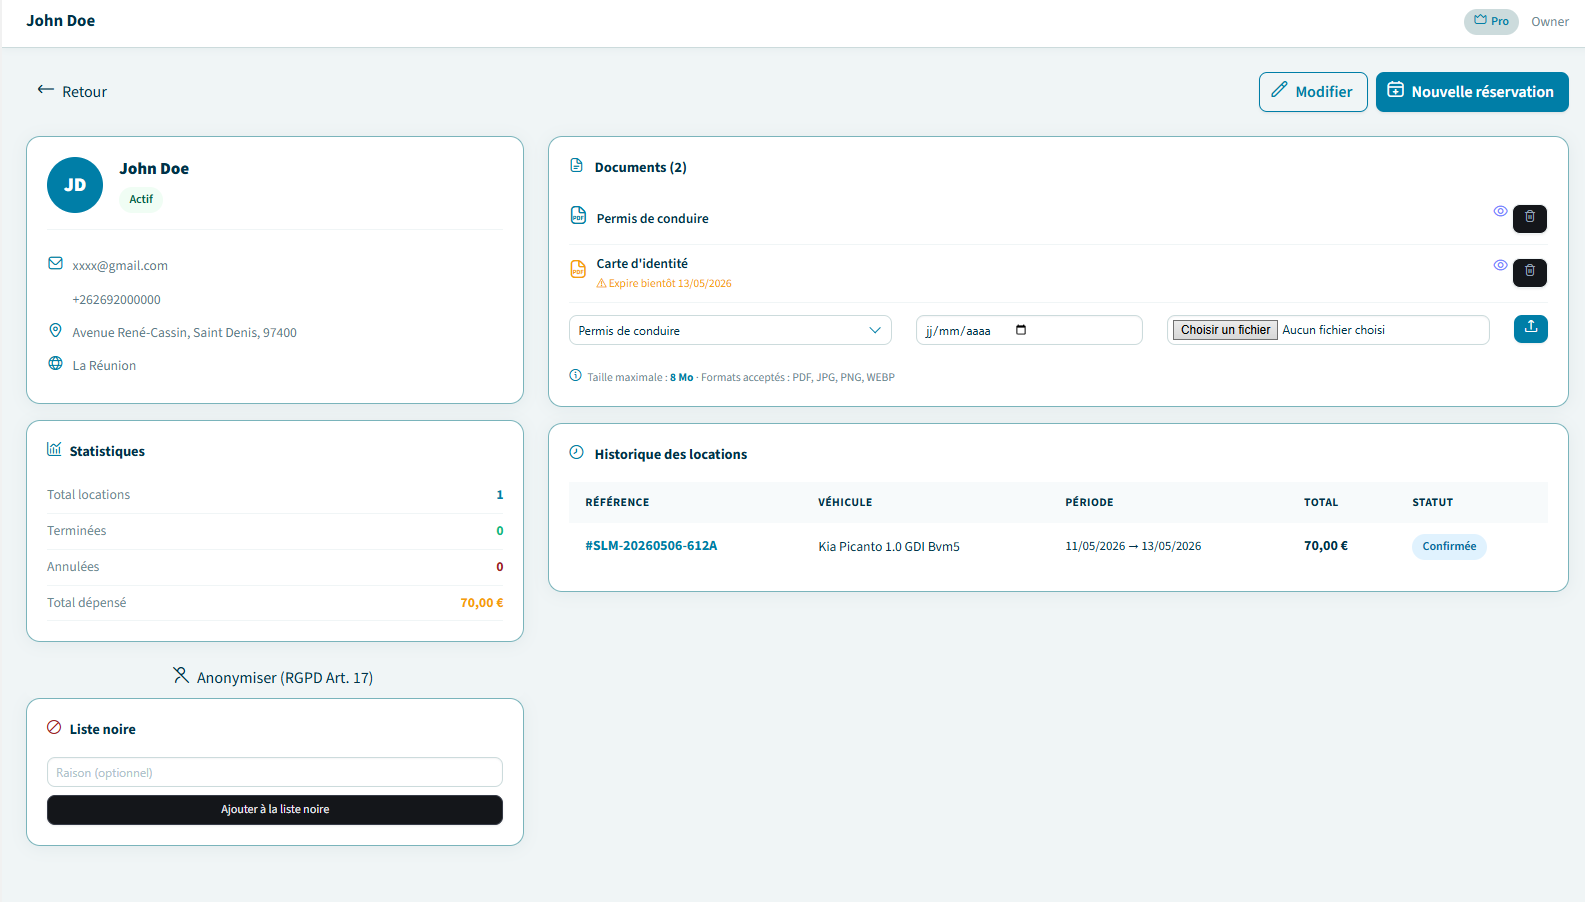Click the Liste noire ban icon
Viewport: 1585px width, 902px height.
pyautogui.click(x=54, y=727)
